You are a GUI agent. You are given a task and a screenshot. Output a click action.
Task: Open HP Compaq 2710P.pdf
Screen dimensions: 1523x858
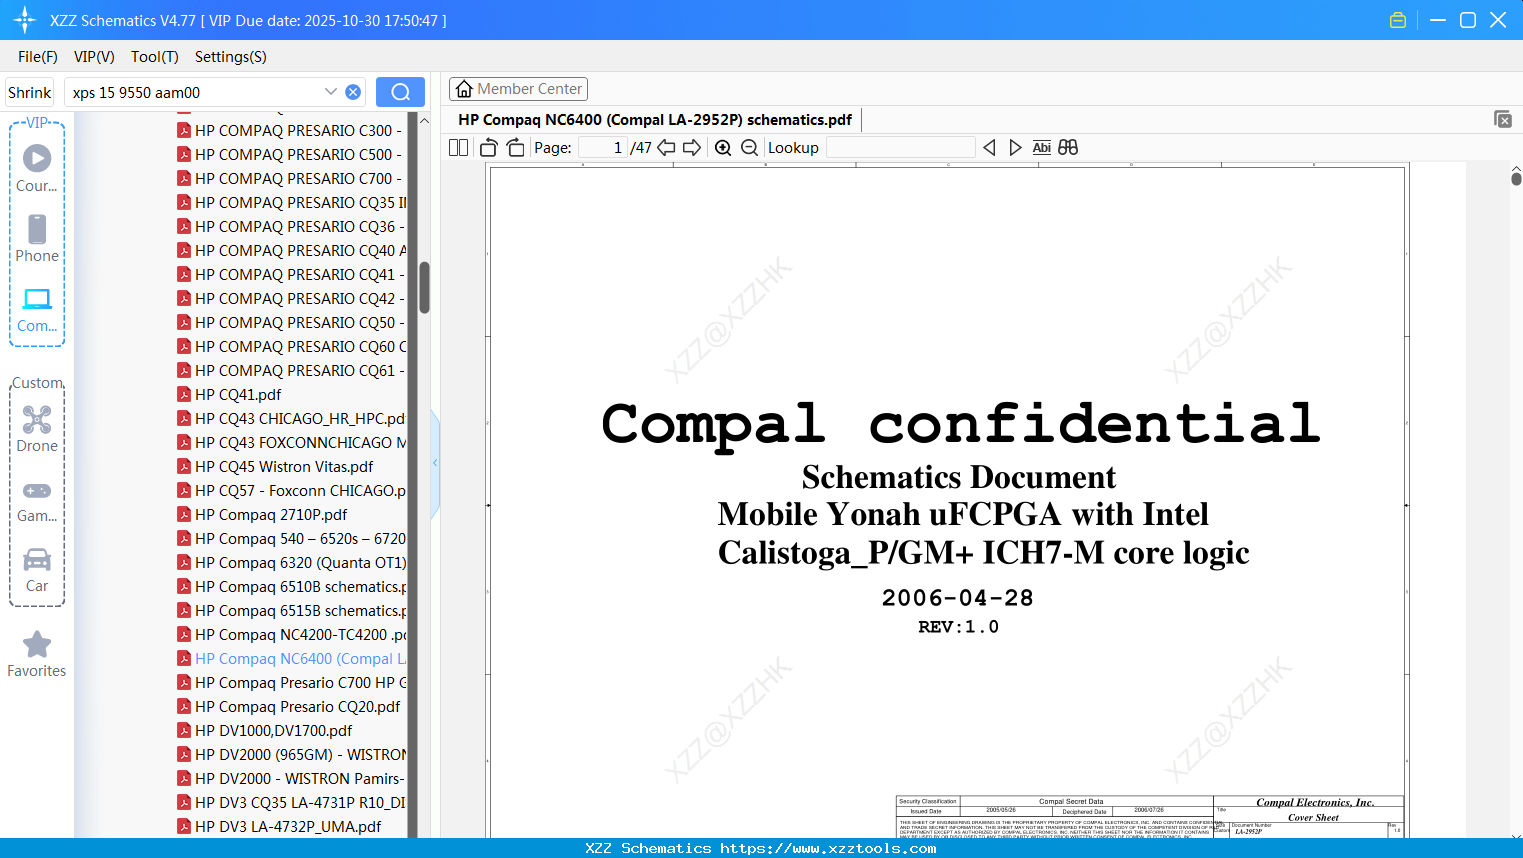tap(263, 514)
